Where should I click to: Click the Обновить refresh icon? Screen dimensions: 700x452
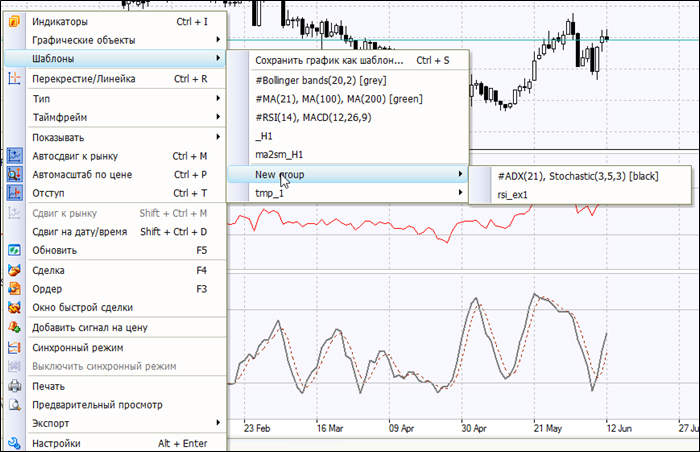point(14,250)
